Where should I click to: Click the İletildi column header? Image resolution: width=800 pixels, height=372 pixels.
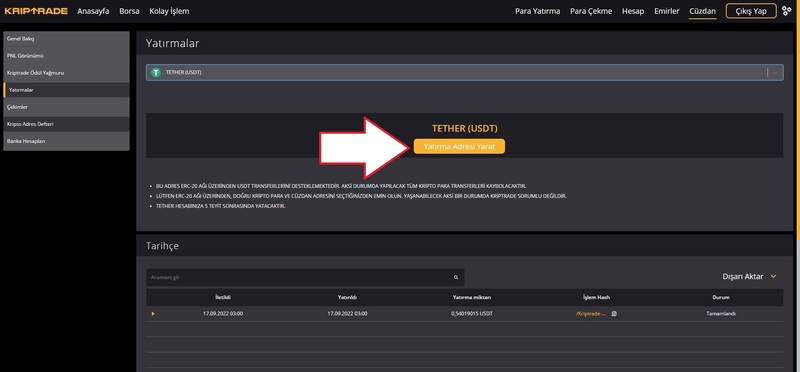[x=223, y=297]
